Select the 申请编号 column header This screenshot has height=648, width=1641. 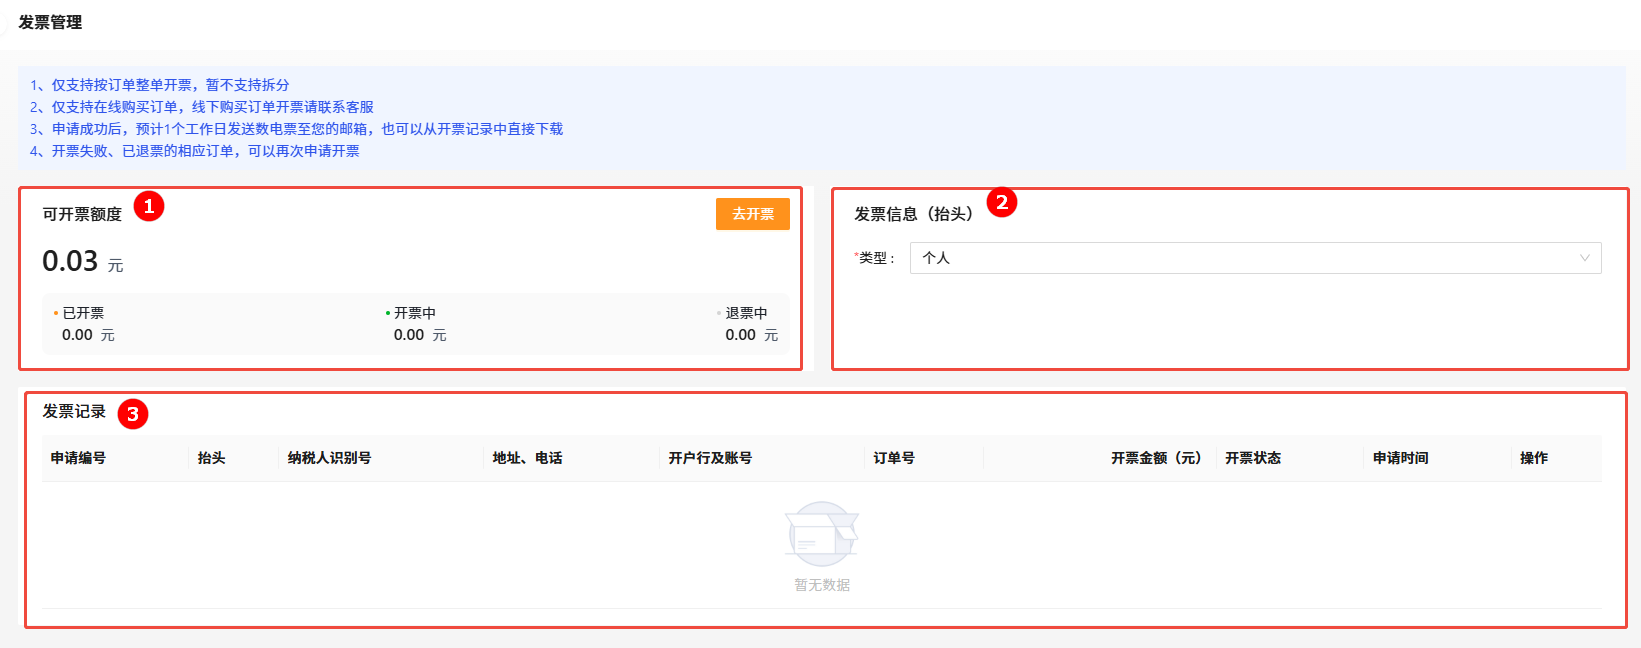(x=78, y=458)
